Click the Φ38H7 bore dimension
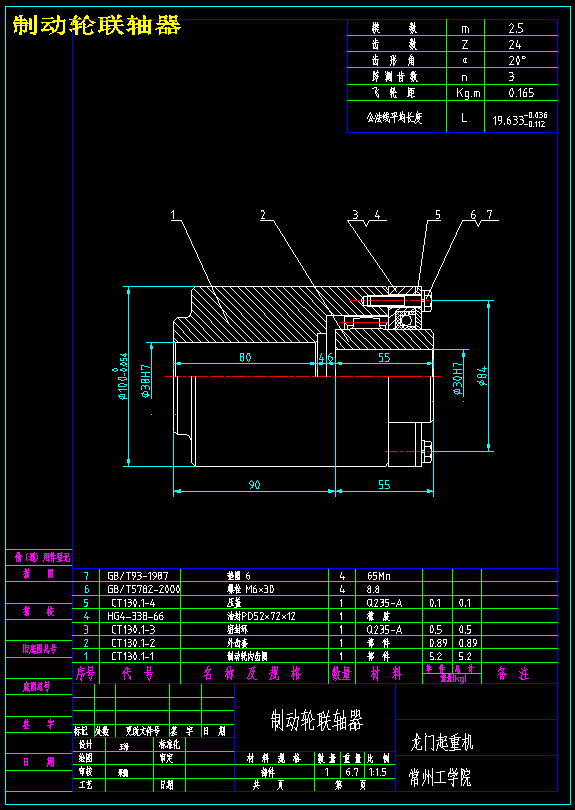The width and height of the screenshot is (575, 810). click(x=146, y=379)
